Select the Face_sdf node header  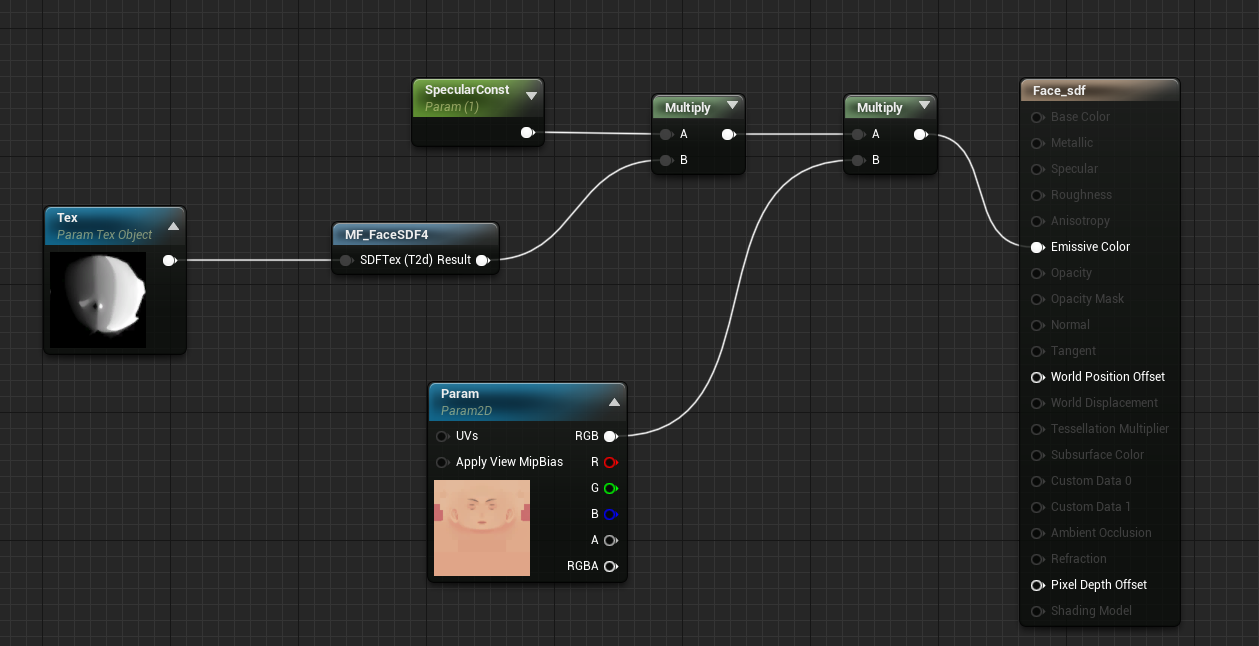(1099, 90)
